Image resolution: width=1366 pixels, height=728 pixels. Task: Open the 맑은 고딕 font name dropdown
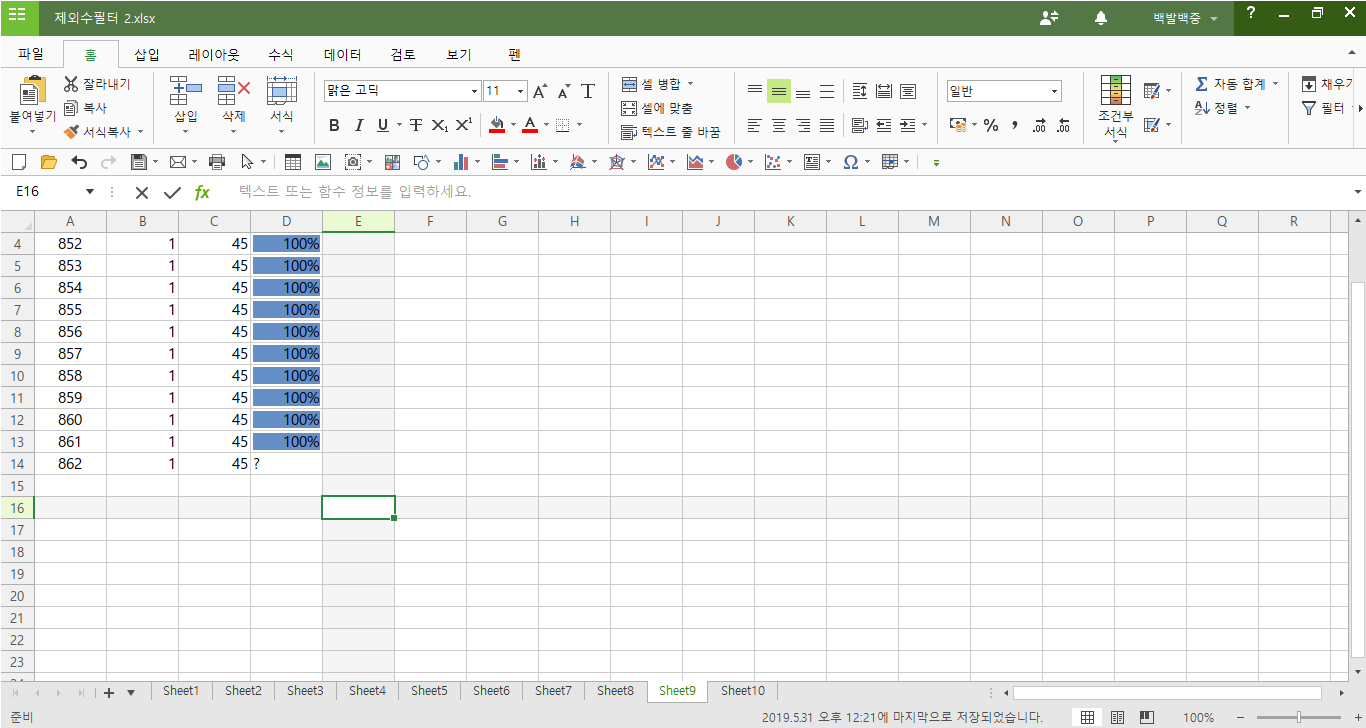474,91
